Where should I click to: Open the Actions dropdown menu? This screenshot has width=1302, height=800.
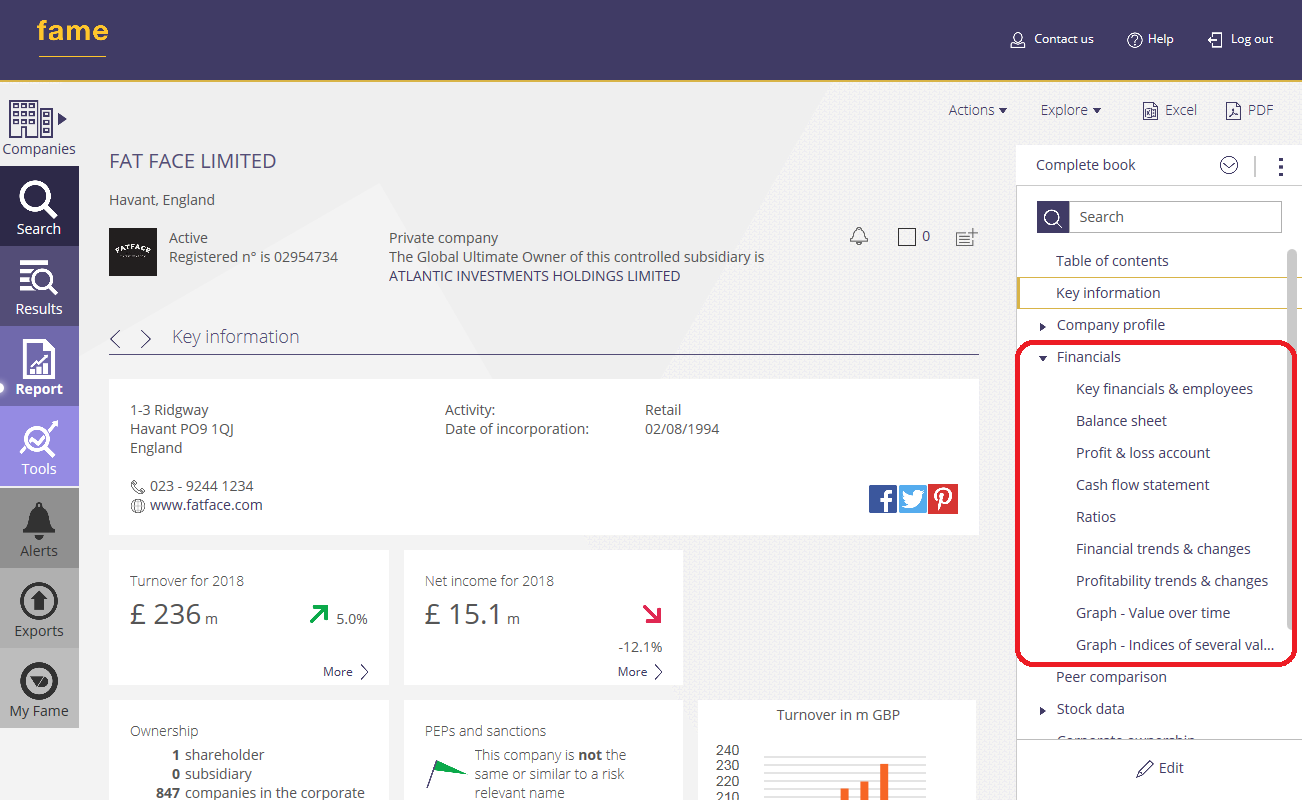coord(977,110)
